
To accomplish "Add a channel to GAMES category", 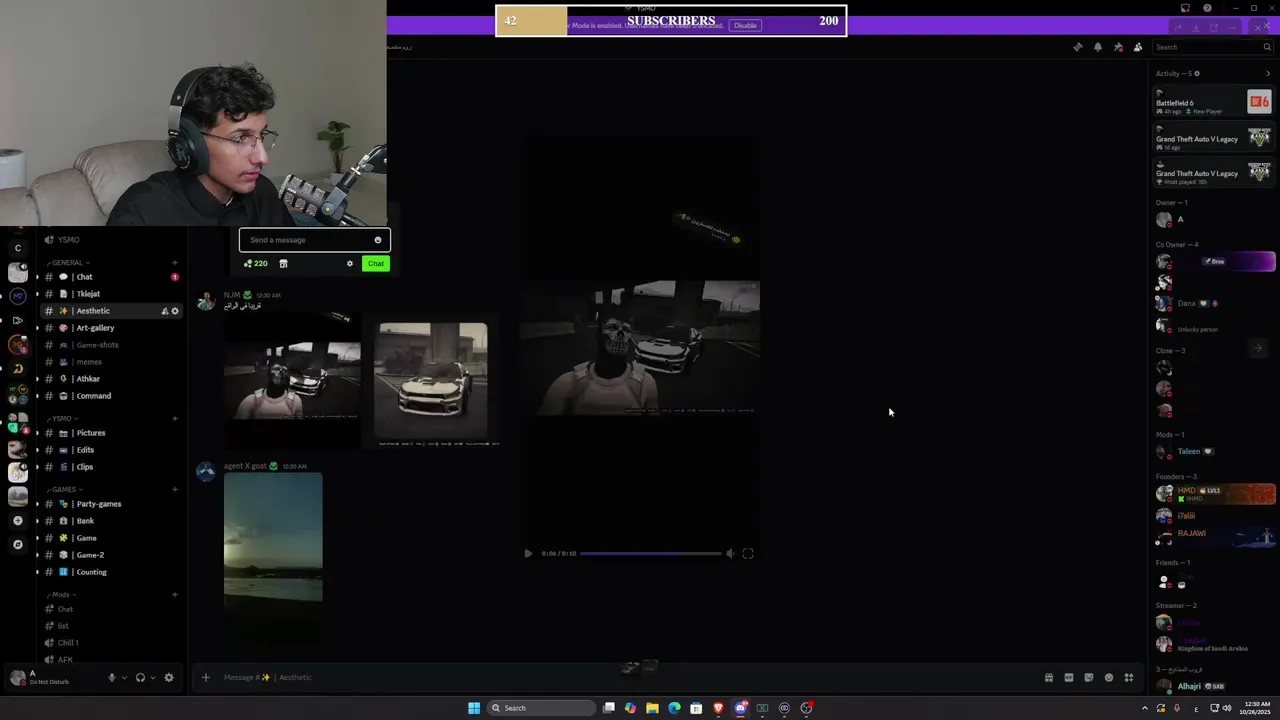I will coord(175,490).
